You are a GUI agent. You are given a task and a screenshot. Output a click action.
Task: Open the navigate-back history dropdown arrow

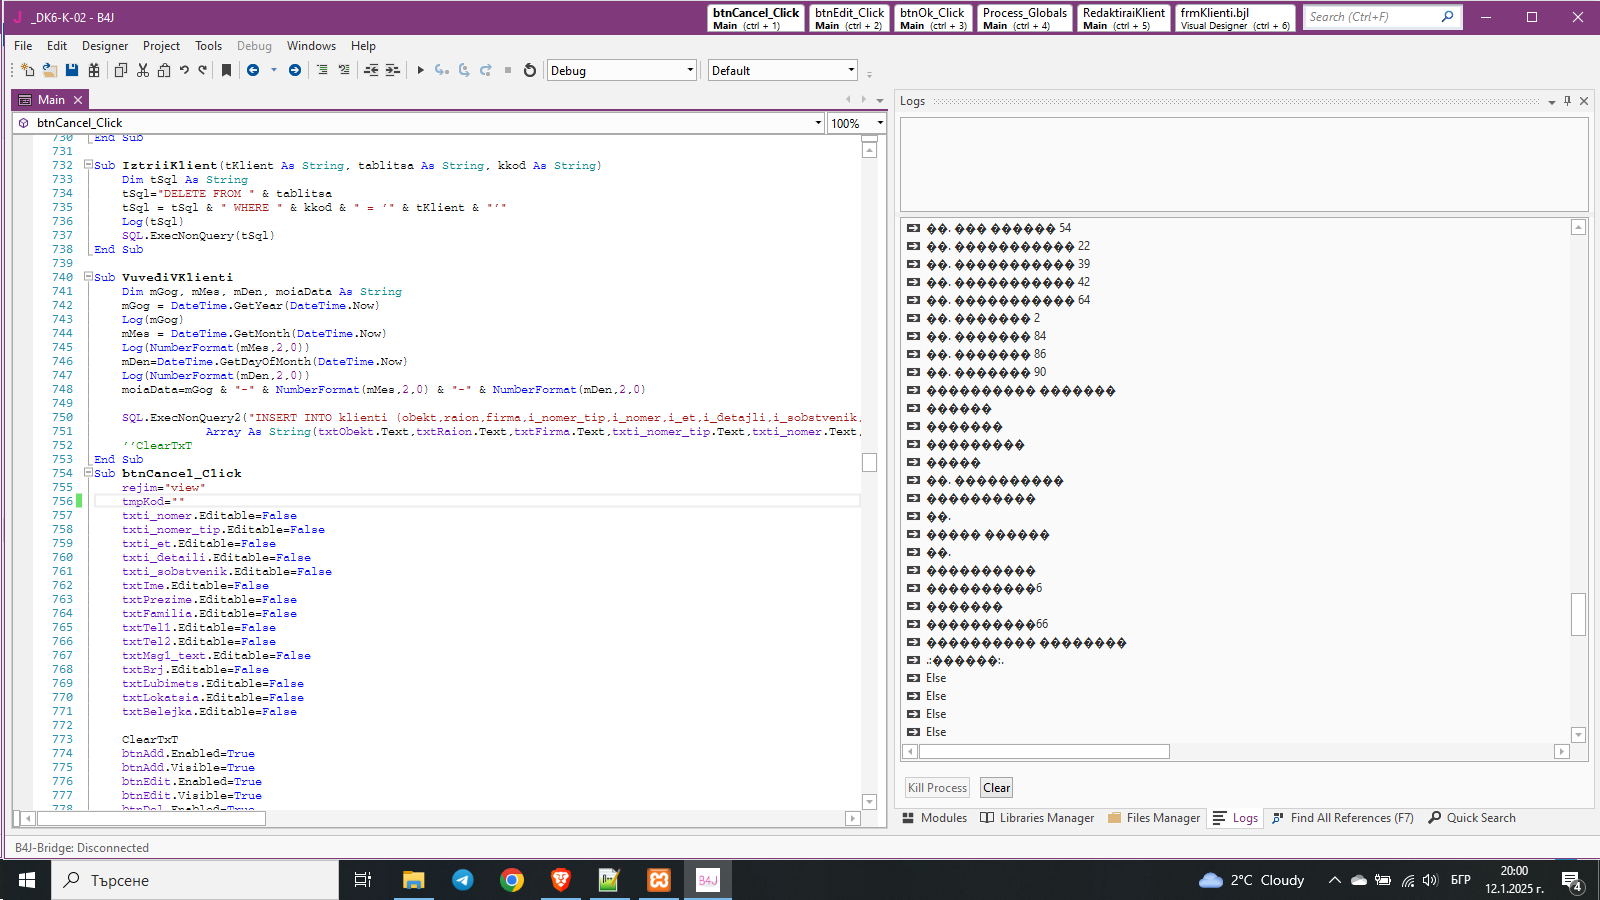pyautogui.click(x=274, y=70)
